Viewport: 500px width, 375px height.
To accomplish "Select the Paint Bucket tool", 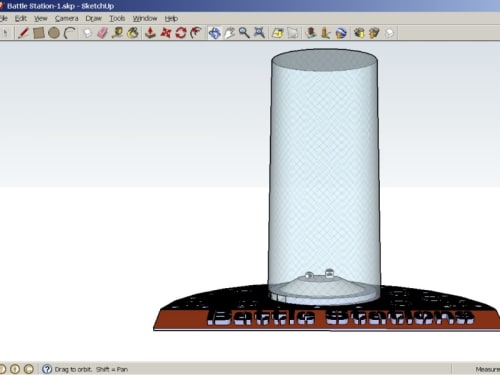I will 133,33.
